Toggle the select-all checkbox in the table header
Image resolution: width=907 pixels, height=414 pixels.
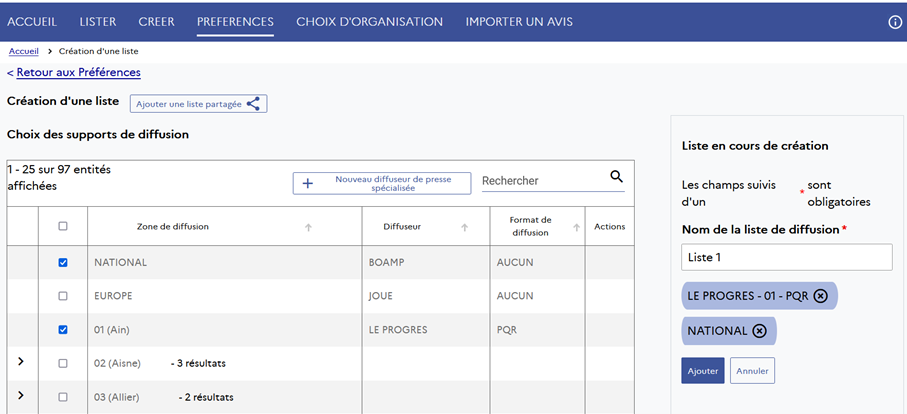(x=63, y=227)
